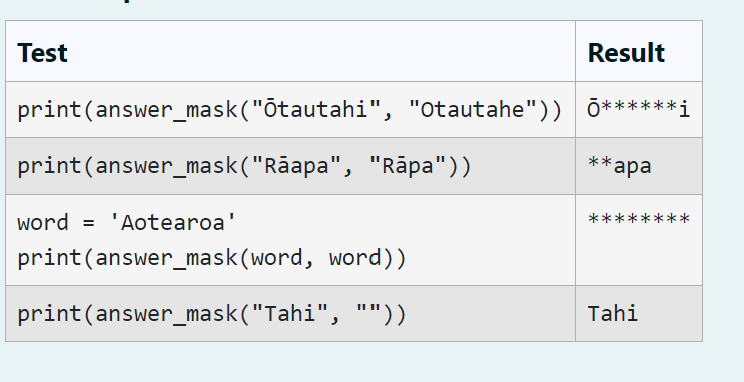Click the print(answer_mask(word, word)) line
The height and width of the screenshot is (382, 744).
click(212, 258)
